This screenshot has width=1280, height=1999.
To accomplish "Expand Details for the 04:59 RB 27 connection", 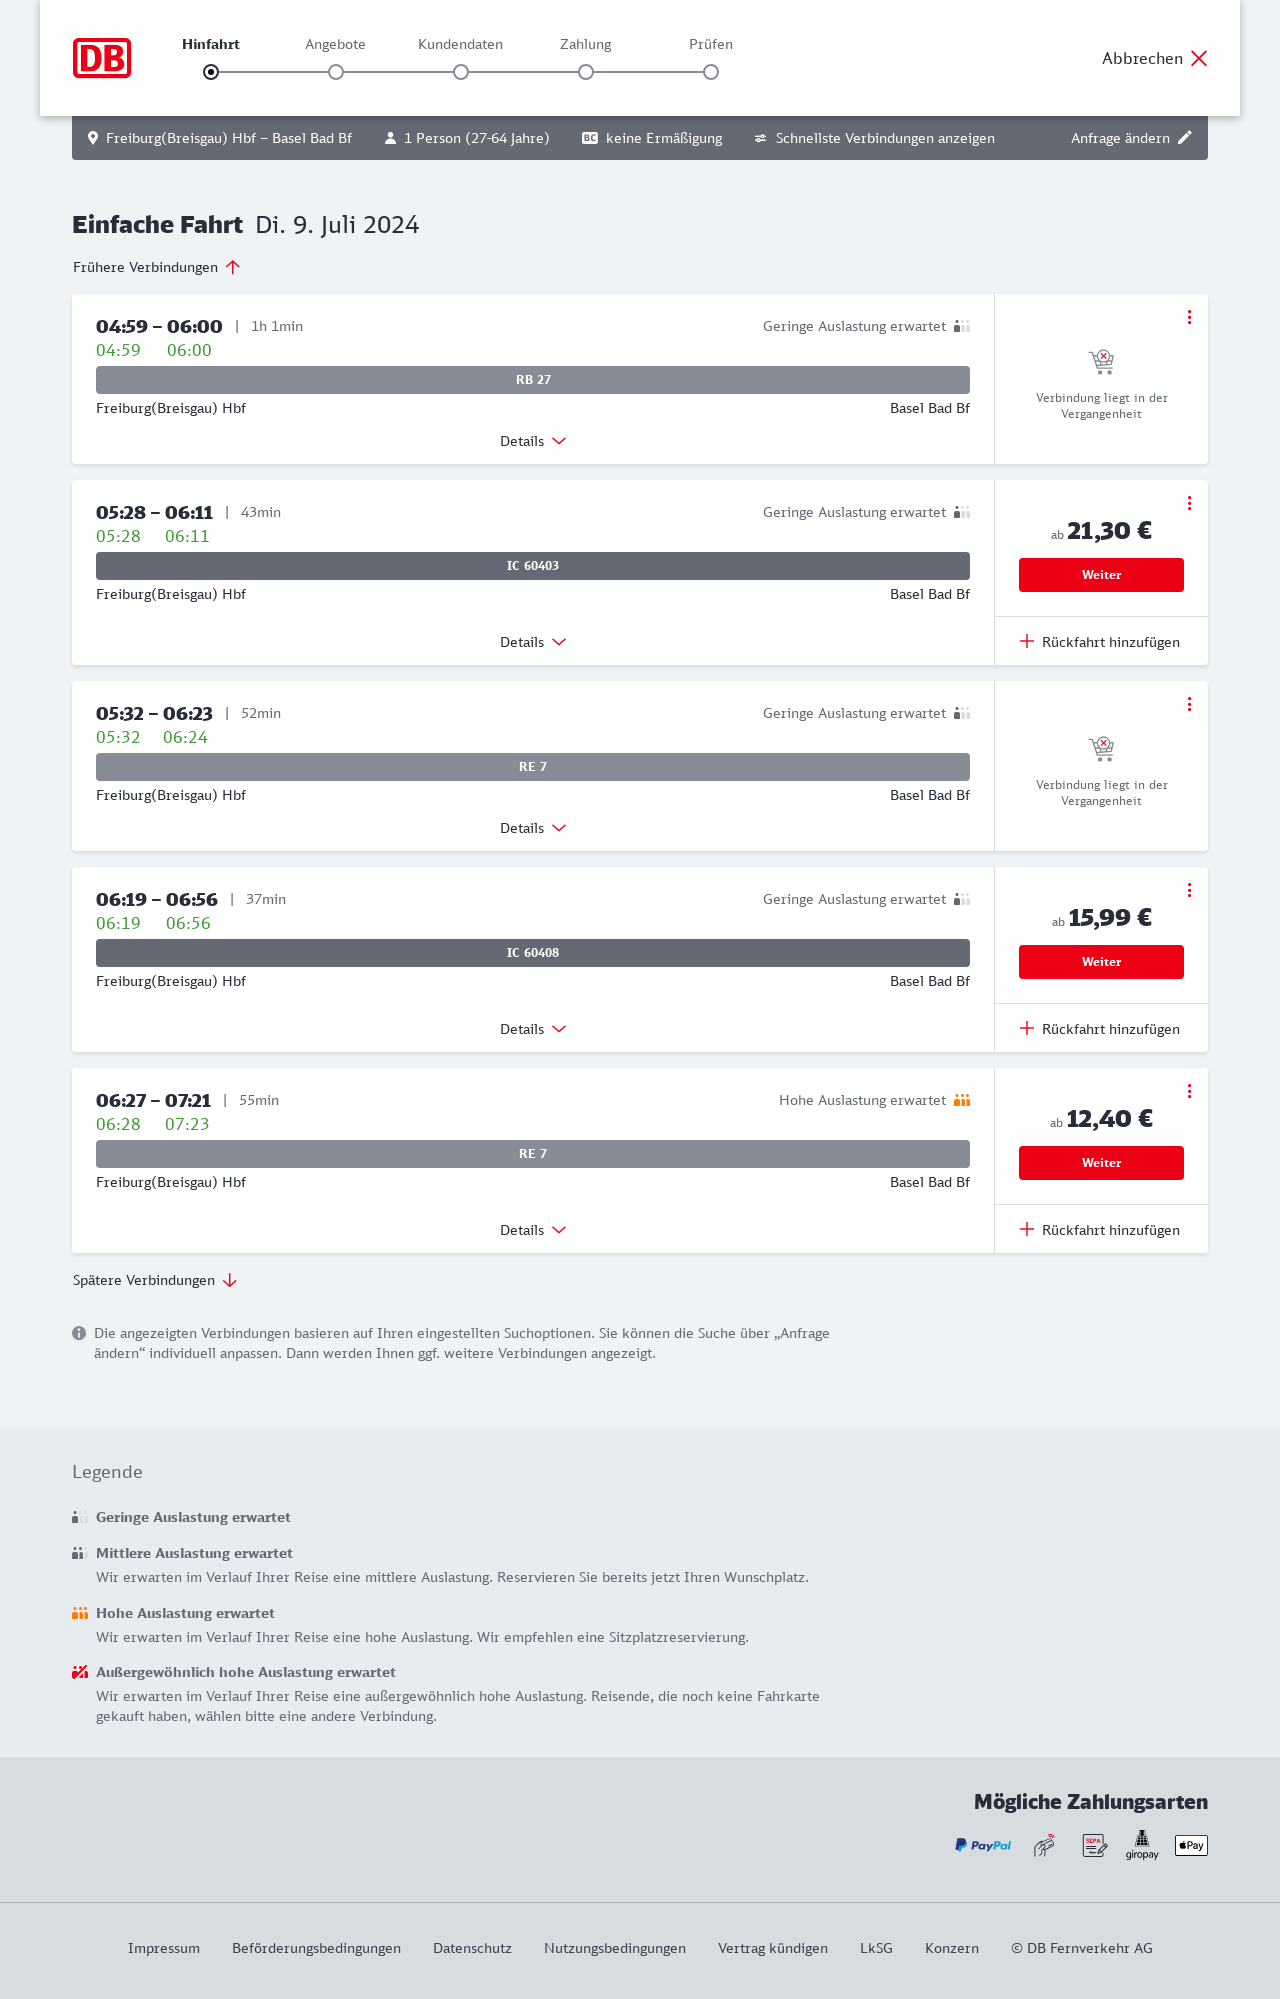I will 533,441.
